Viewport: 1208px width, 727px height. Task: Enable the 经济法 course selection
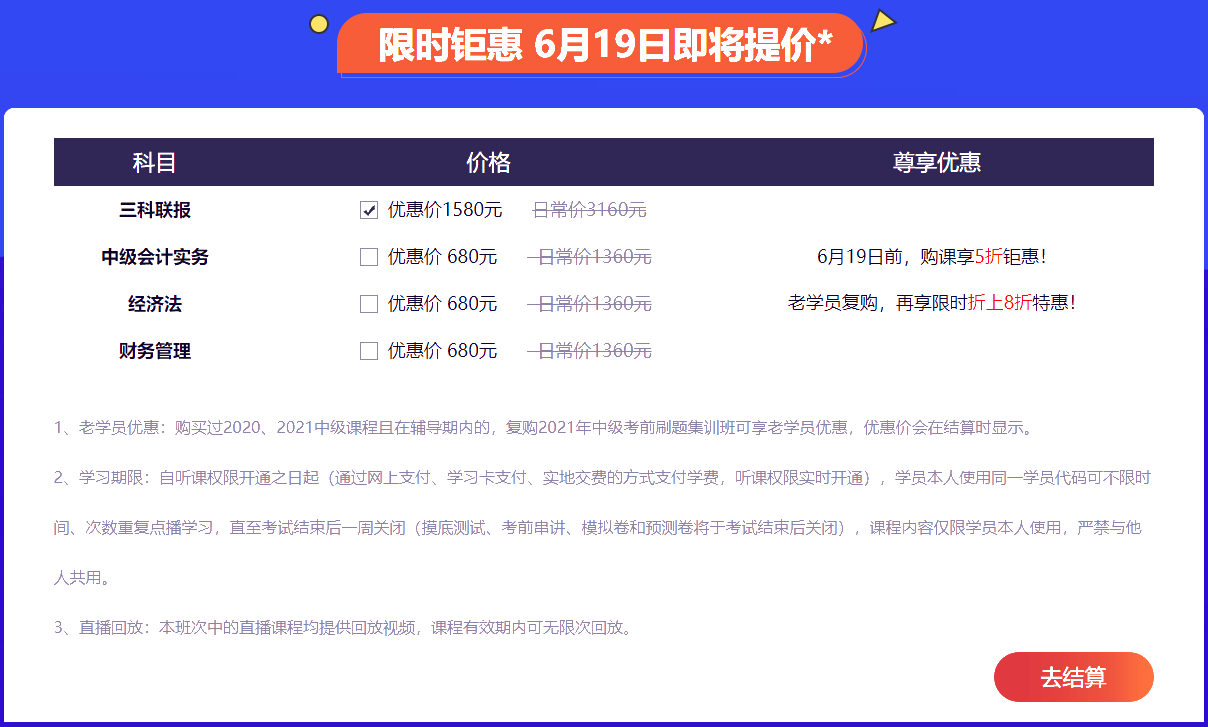coord(368,303)
